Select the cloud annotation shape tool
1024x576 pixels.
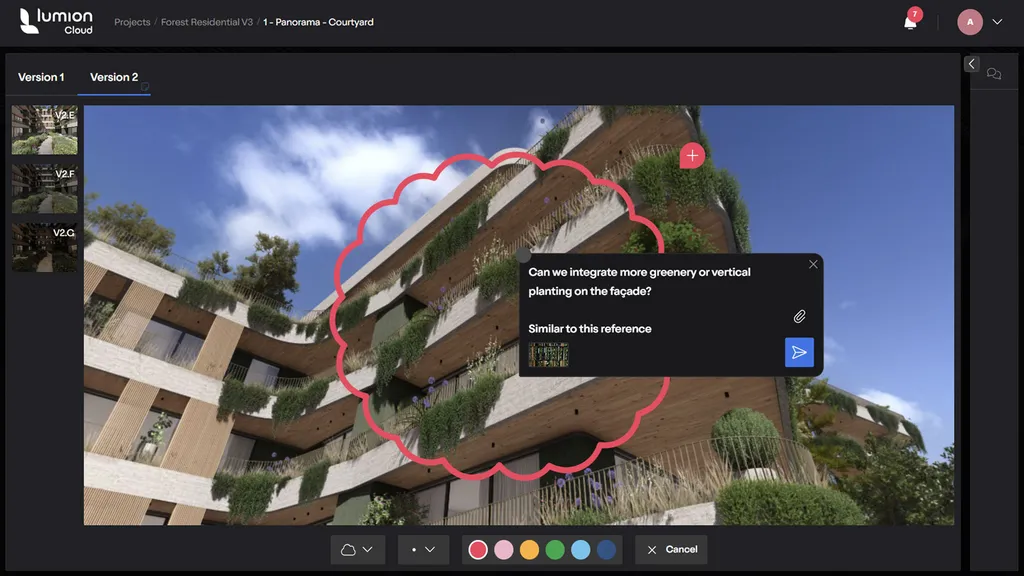348,549
